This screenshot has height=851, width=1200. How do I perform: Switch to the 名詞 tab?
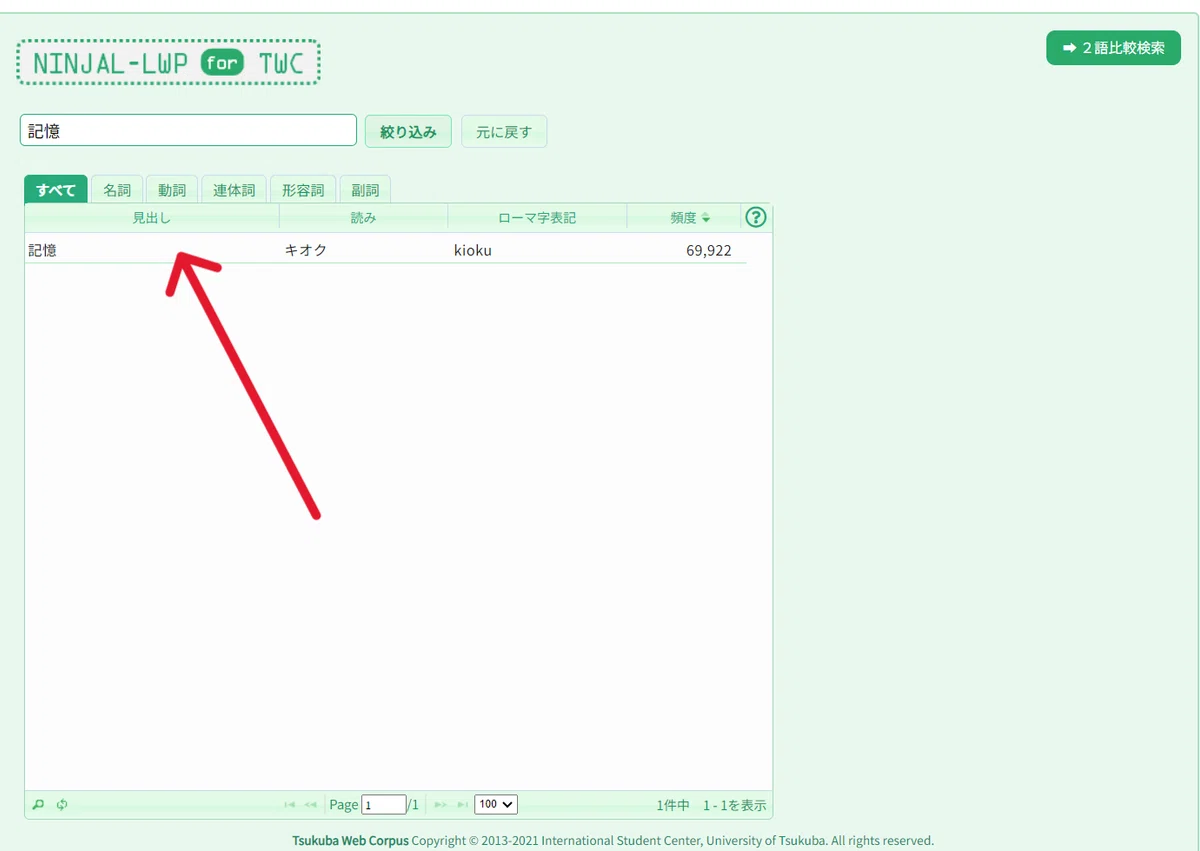pyautogui.click(x=117, y=189)
